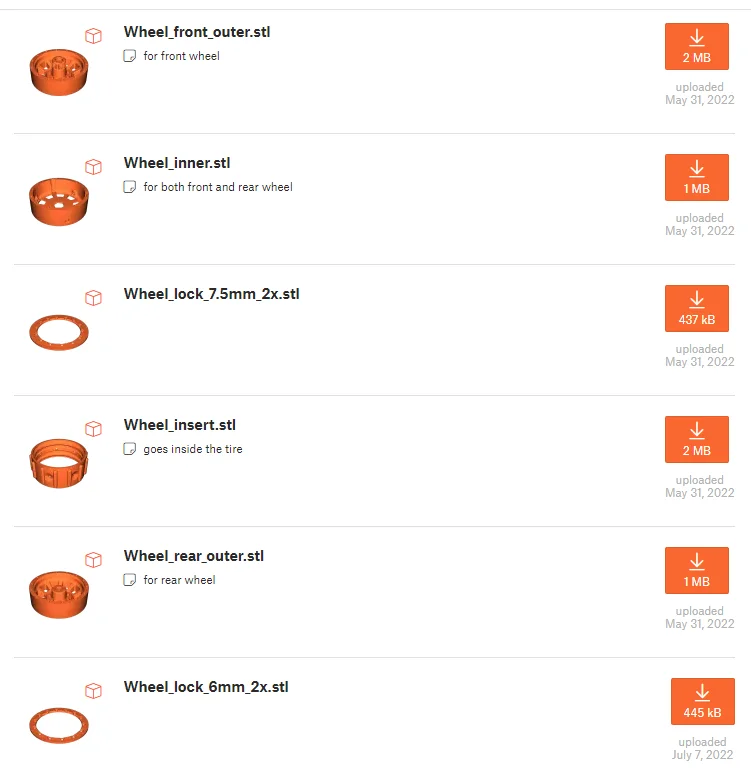Click note icon next to 'goes inside the tire'
The image size is (751, 776).
click(129, 449)
